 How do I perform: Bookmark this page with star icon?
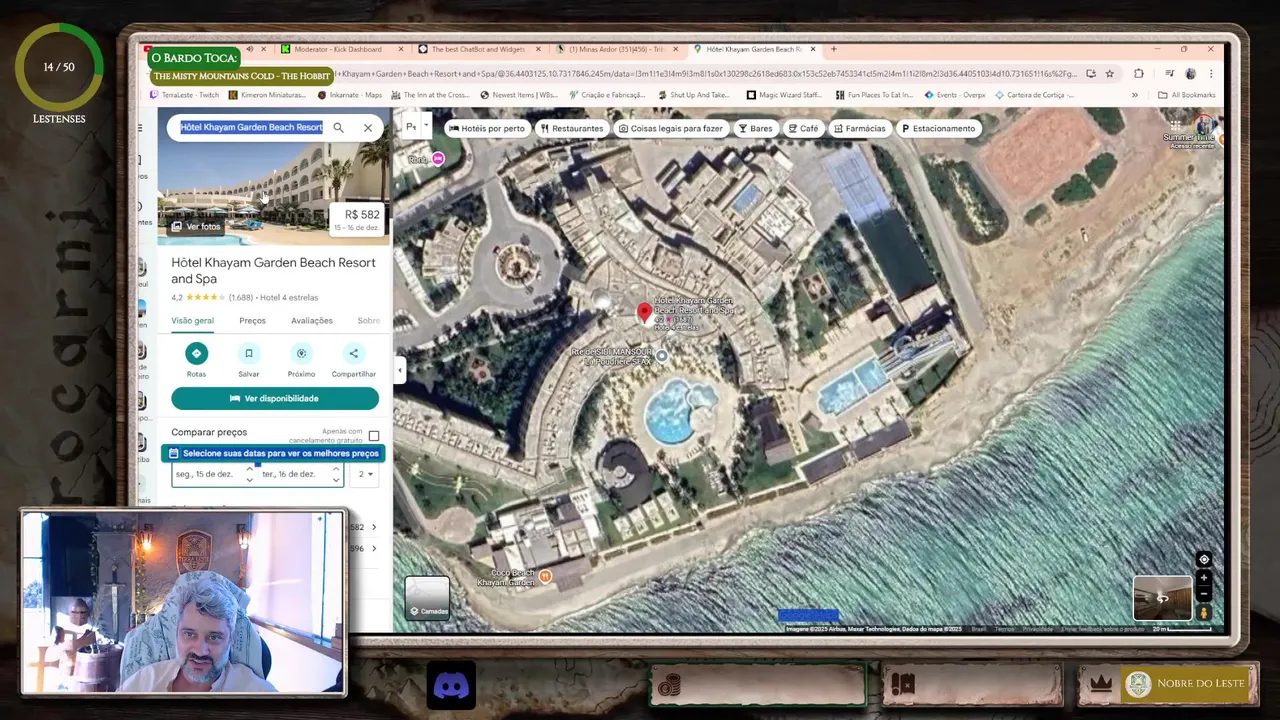tap(1109, 73)
